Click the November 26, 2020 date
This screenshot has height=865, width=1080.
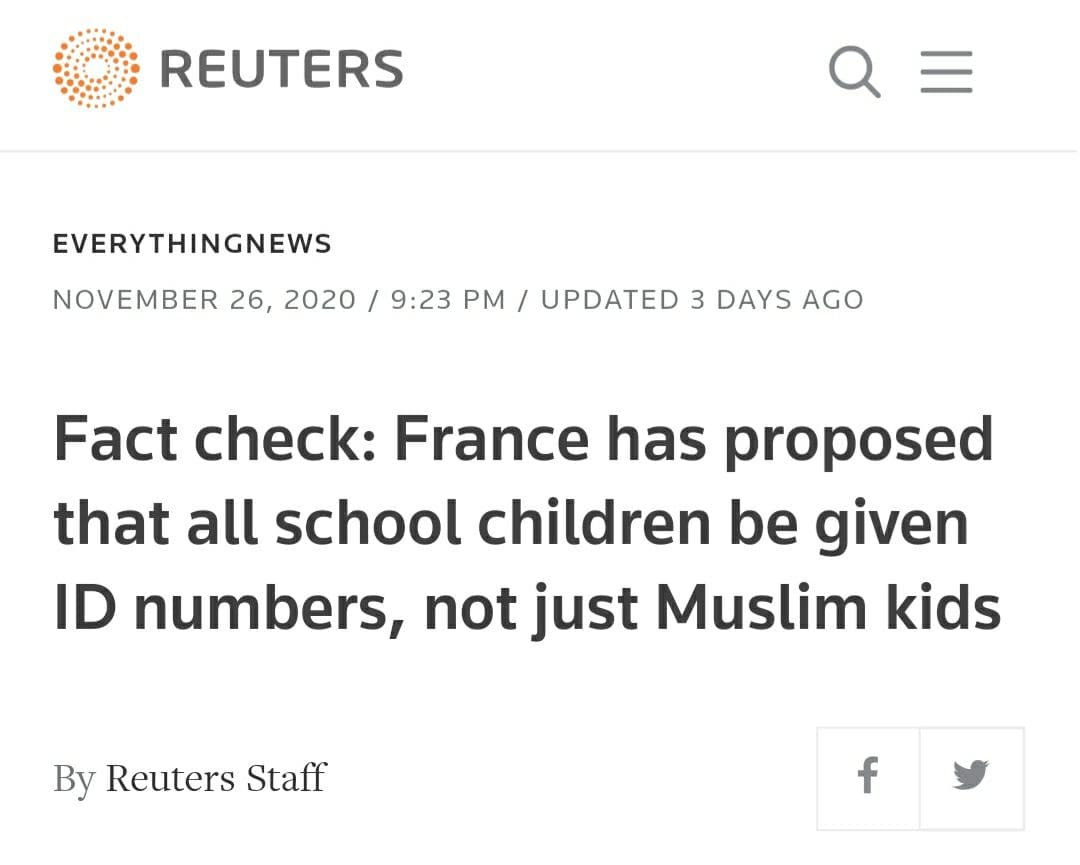point(205,300)
